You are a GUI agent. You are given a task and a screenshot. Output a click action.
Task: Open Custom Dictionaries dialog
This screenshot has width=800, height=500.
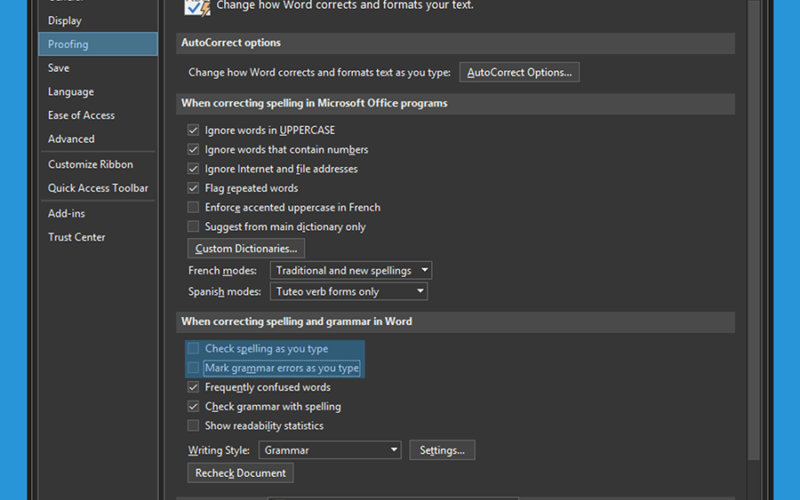coord(246,248)
